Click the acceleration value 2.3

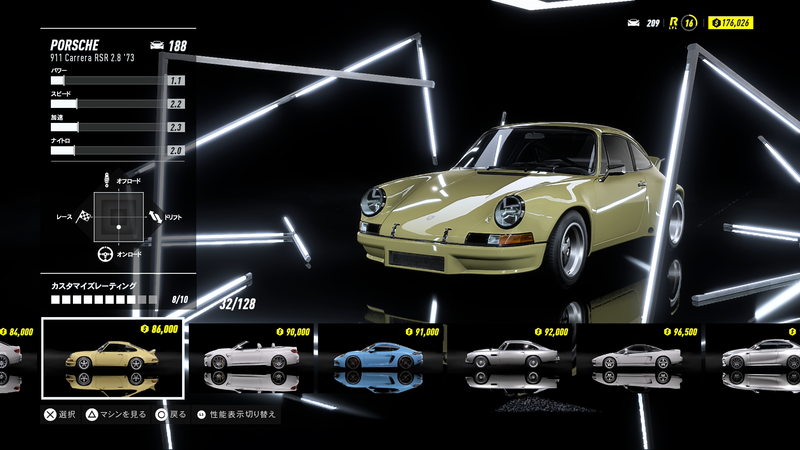click(176, 127)
